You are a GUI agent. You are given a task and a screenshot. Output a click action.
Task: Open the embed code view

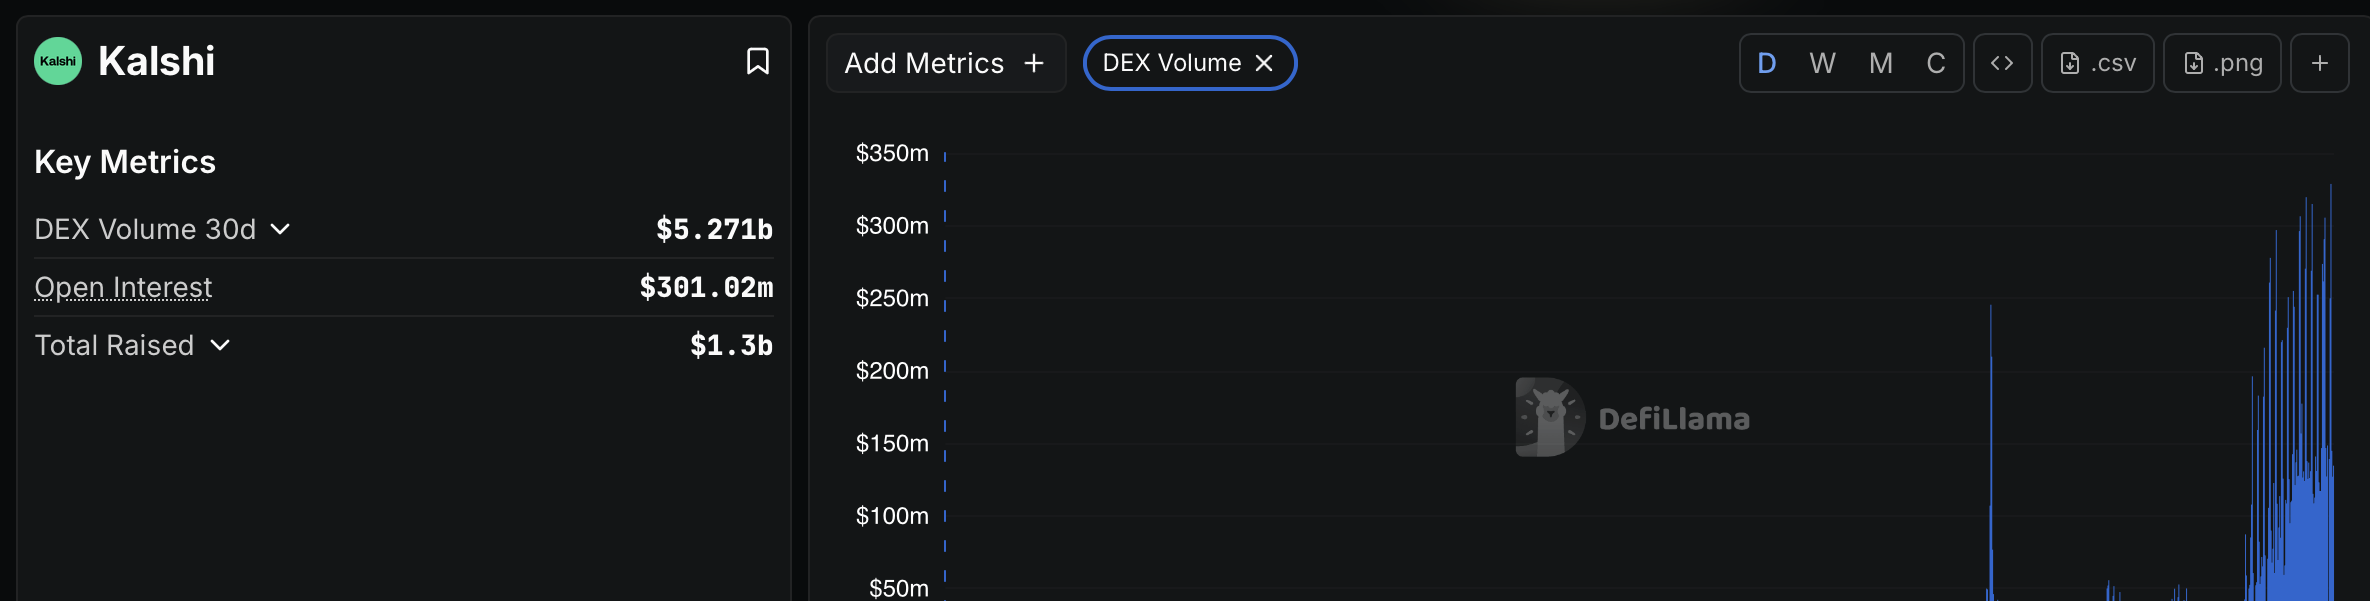2003,62
